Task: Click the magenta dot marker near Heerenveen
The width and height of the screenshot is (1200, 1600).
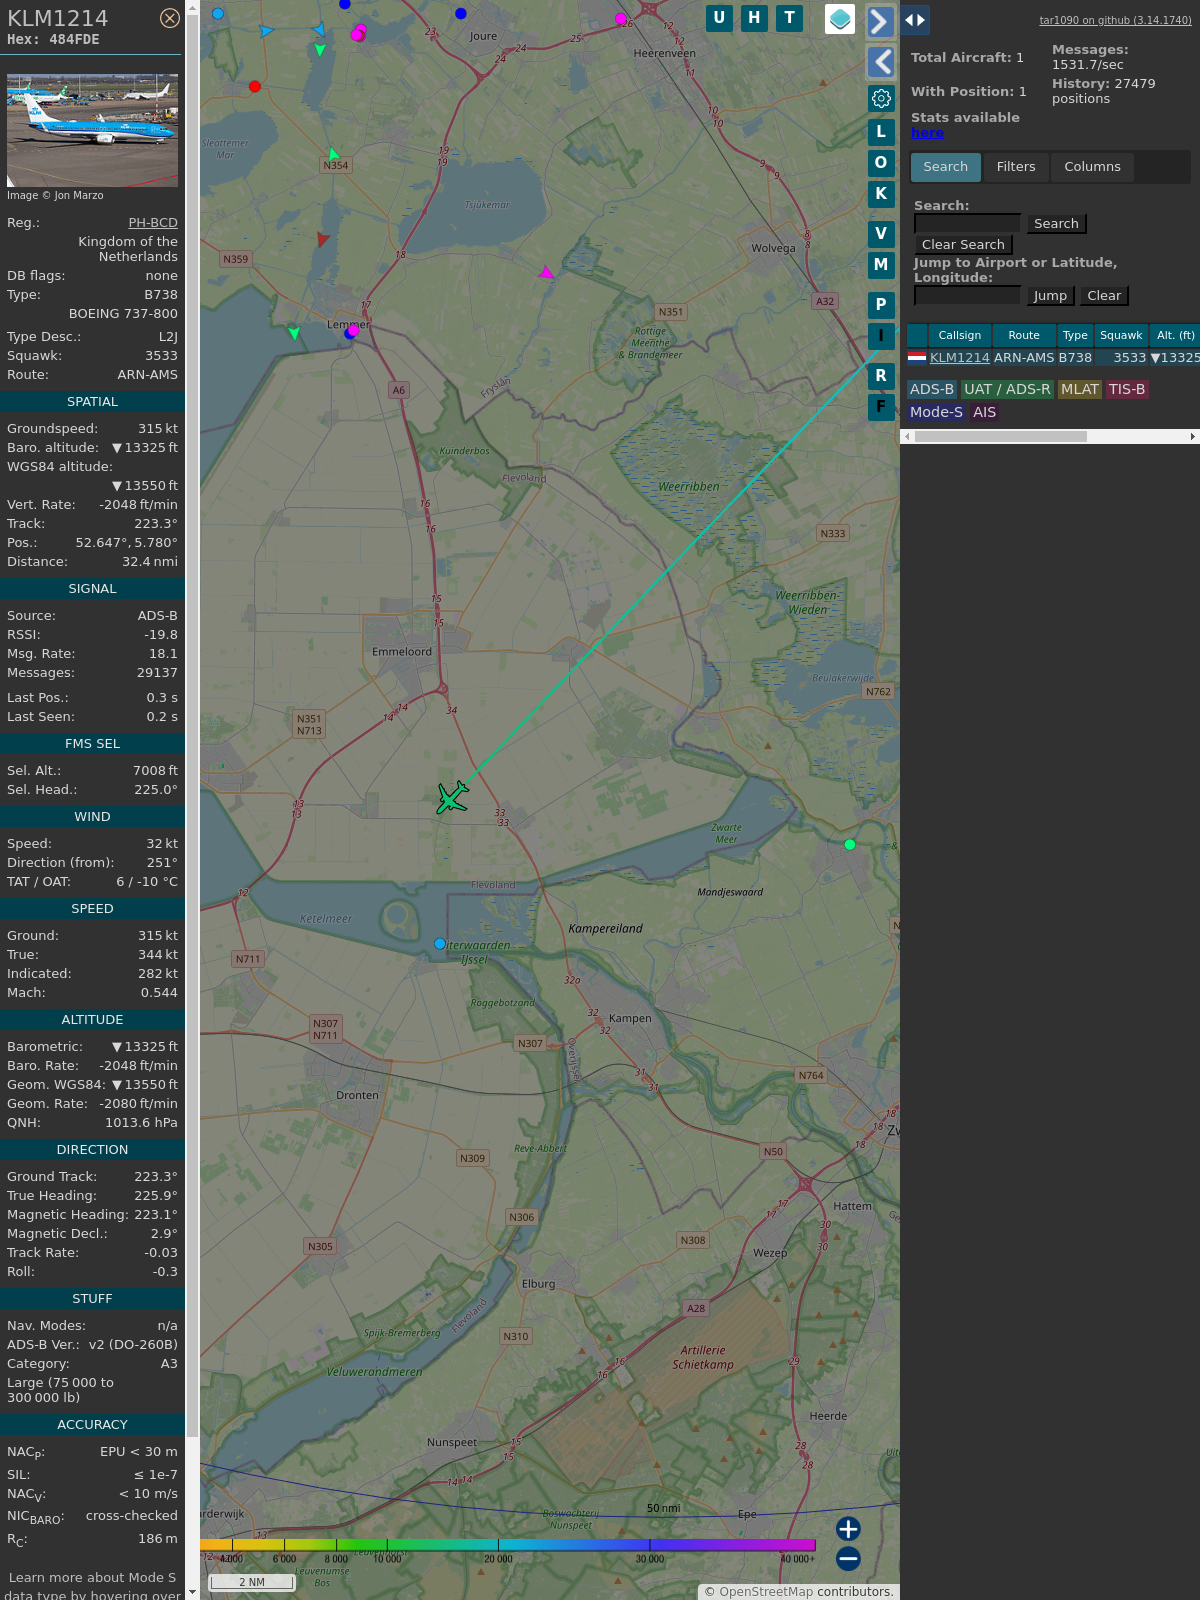Action: tap(621, 19)
